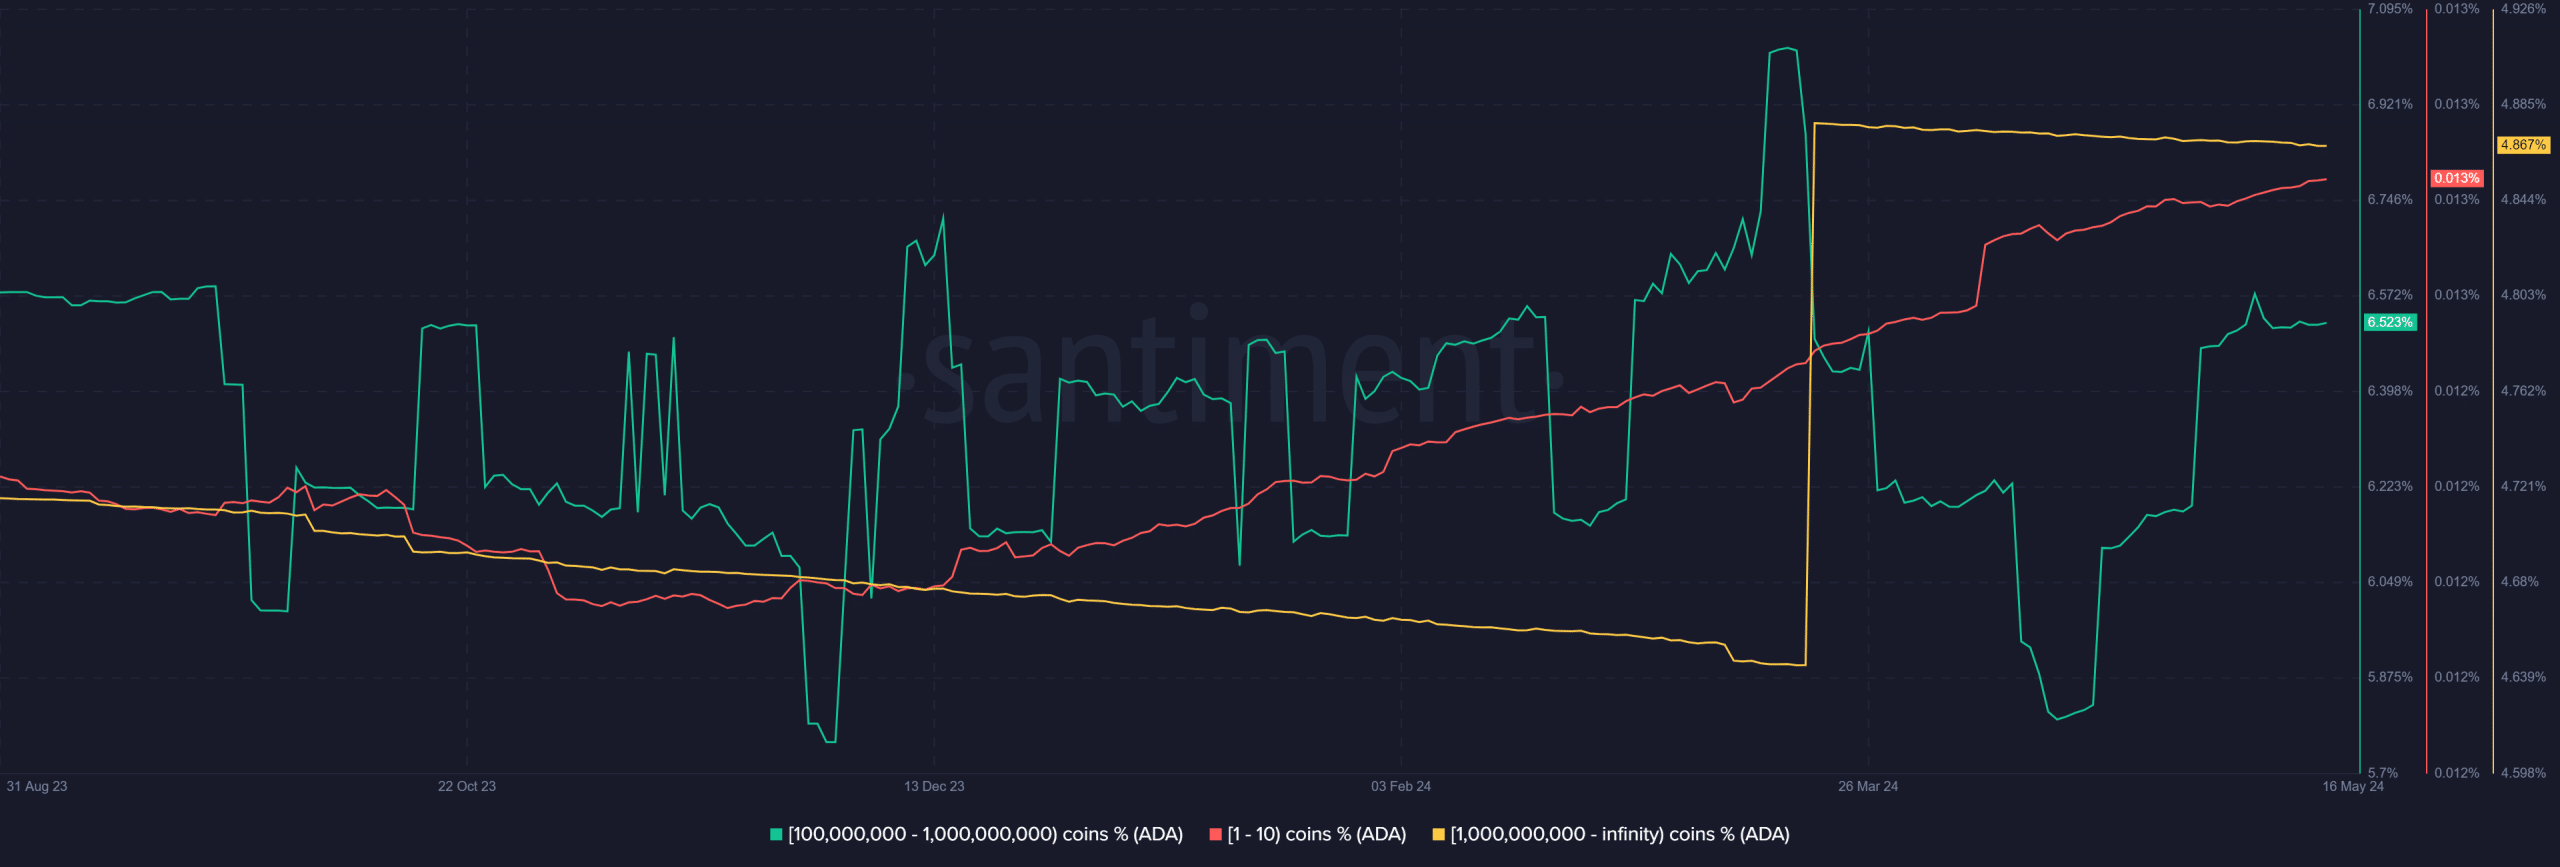
Task: Click the 4.803% axis tick label
Action: coord(2523,295)
